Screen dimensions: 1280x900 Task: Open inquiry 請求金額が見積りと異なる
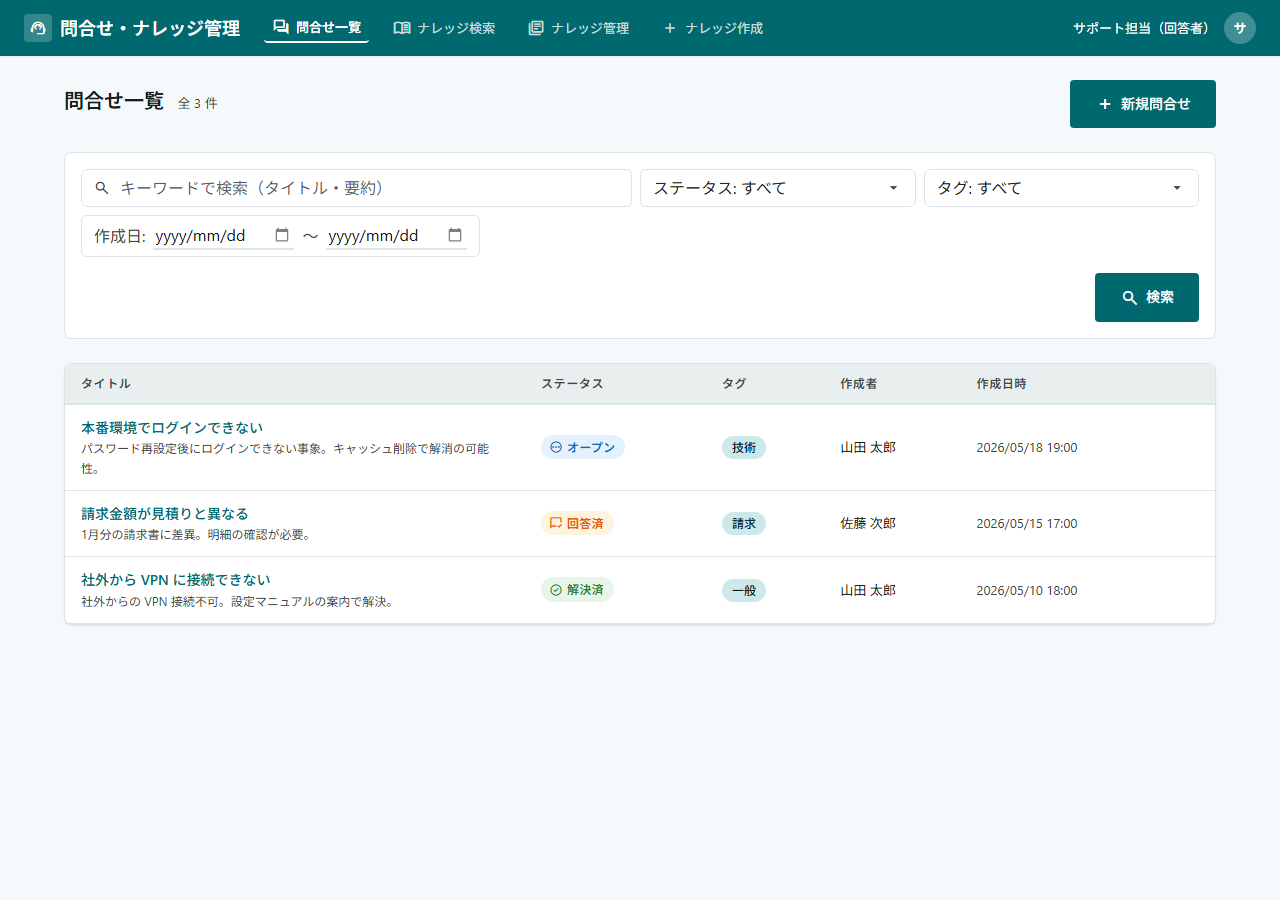pyautogui.click(x=165, y=513)
